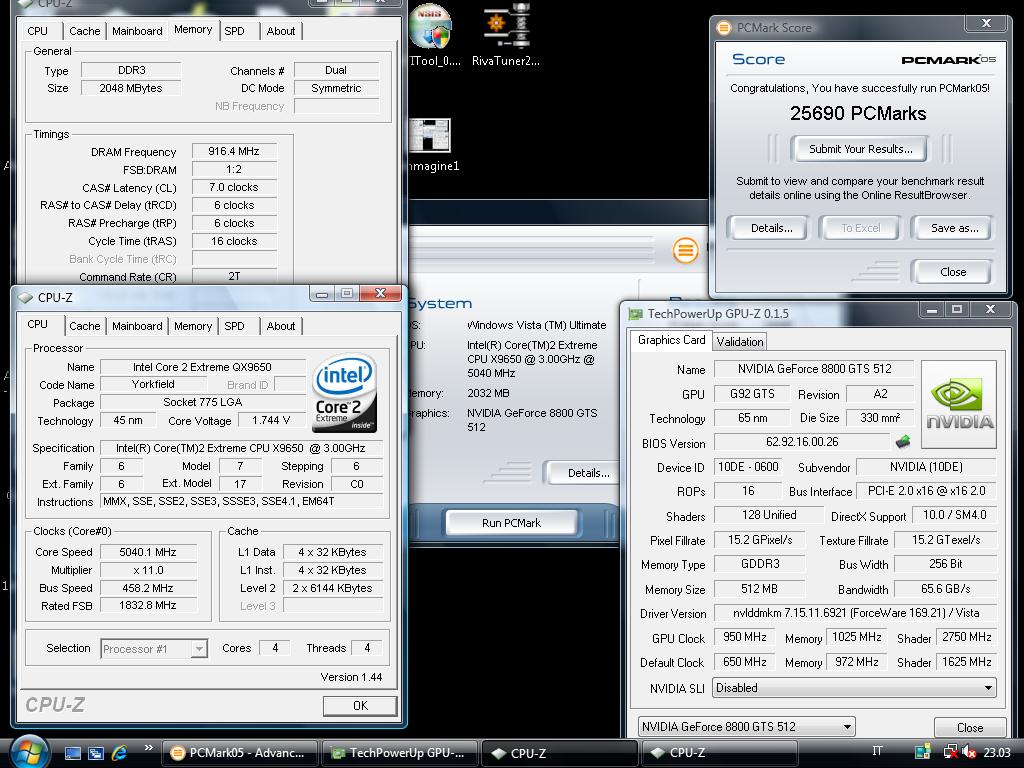Switch to Validation tab in GPU-Z
The width and height of the screenshot is (1024, 768).
739,342
